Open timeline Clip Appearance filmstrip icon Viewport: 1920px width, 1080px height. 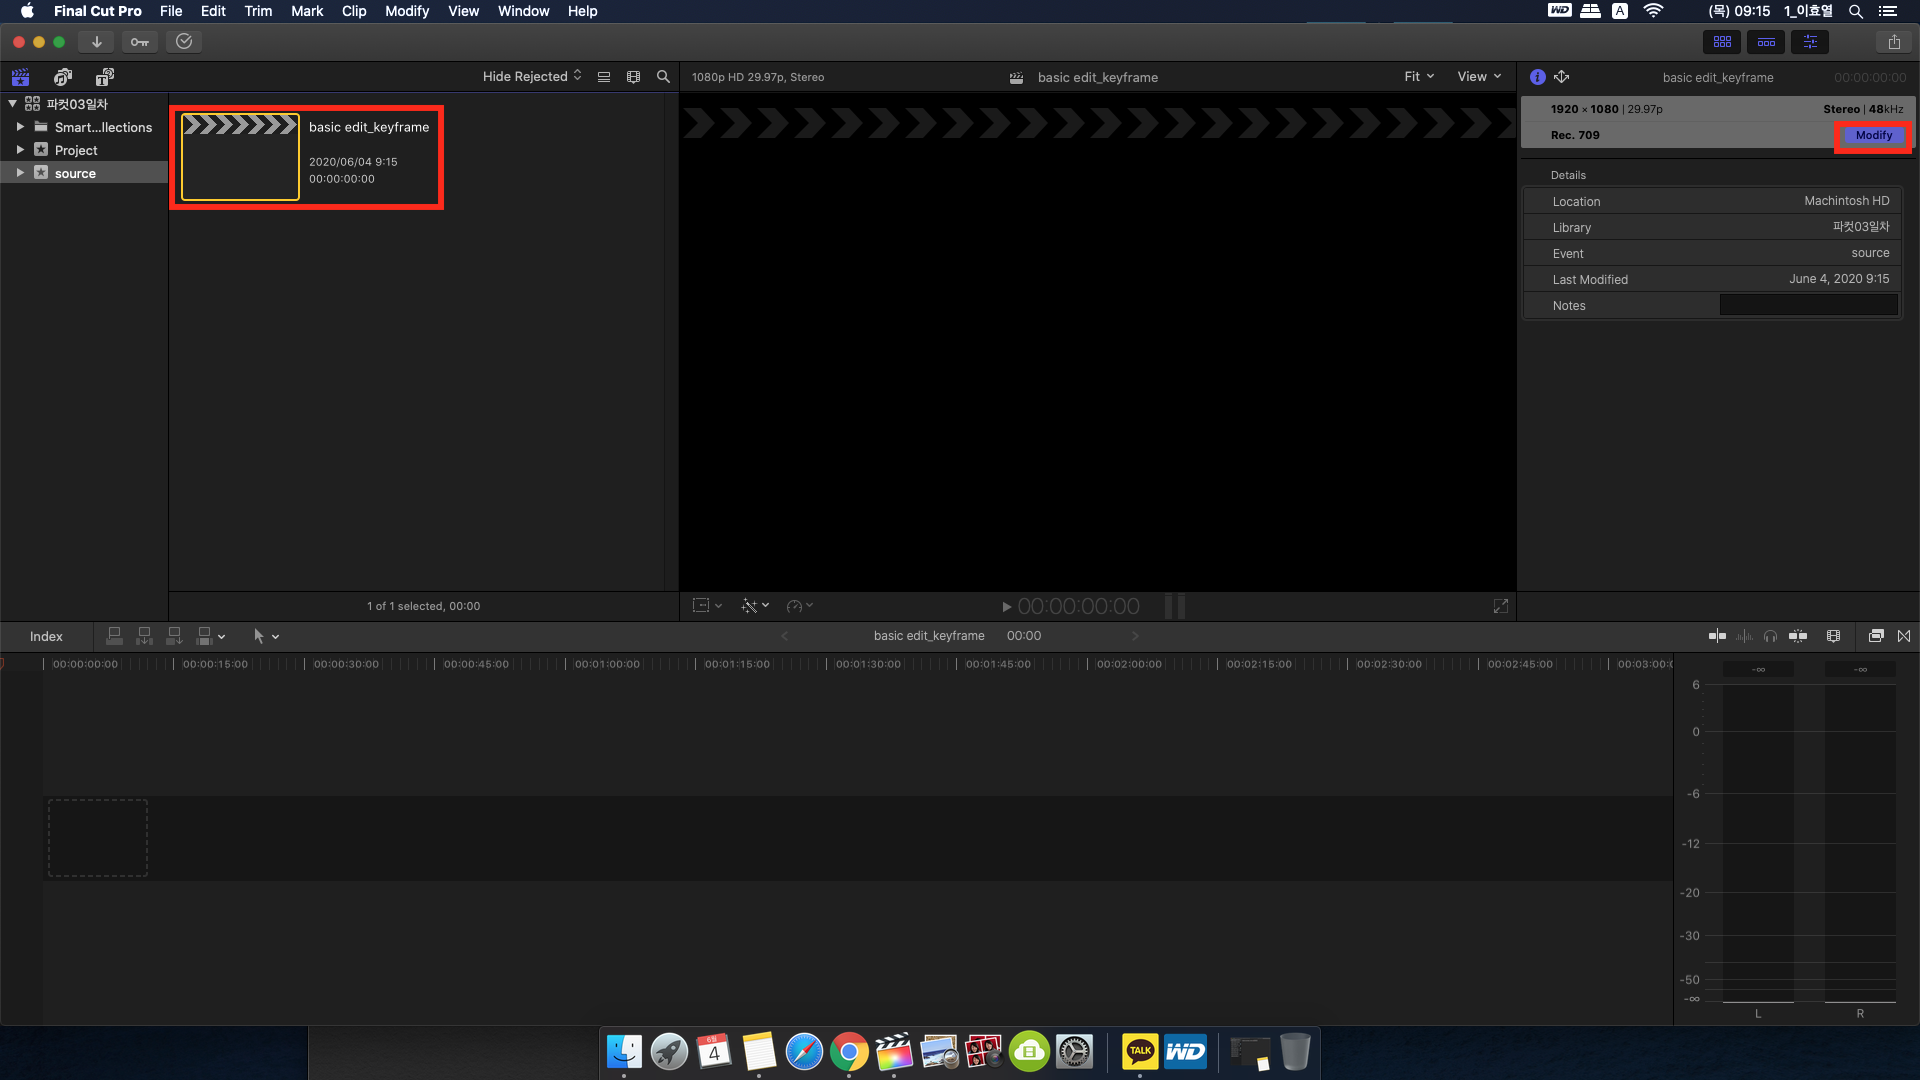[x=1833, y=636]
